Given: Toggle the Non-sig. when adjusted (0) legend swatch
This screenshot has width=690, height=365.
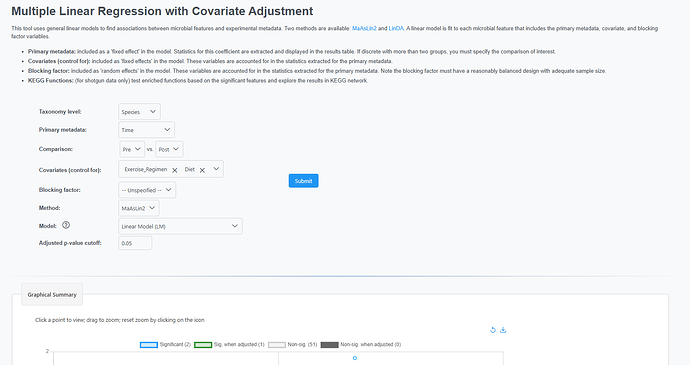Looking at the screenshot, I should (x=330, y=345).
